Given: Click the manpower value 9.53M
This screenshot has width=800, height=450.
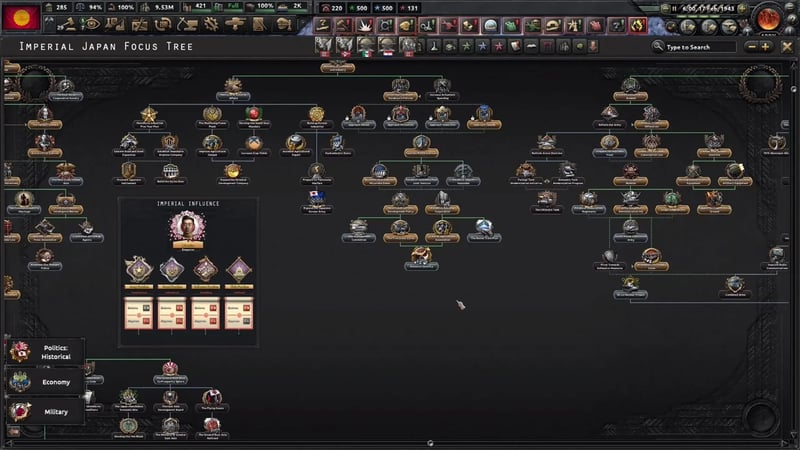Looking at the screenshot, I should pyautogui.click(x=164, y=7).
